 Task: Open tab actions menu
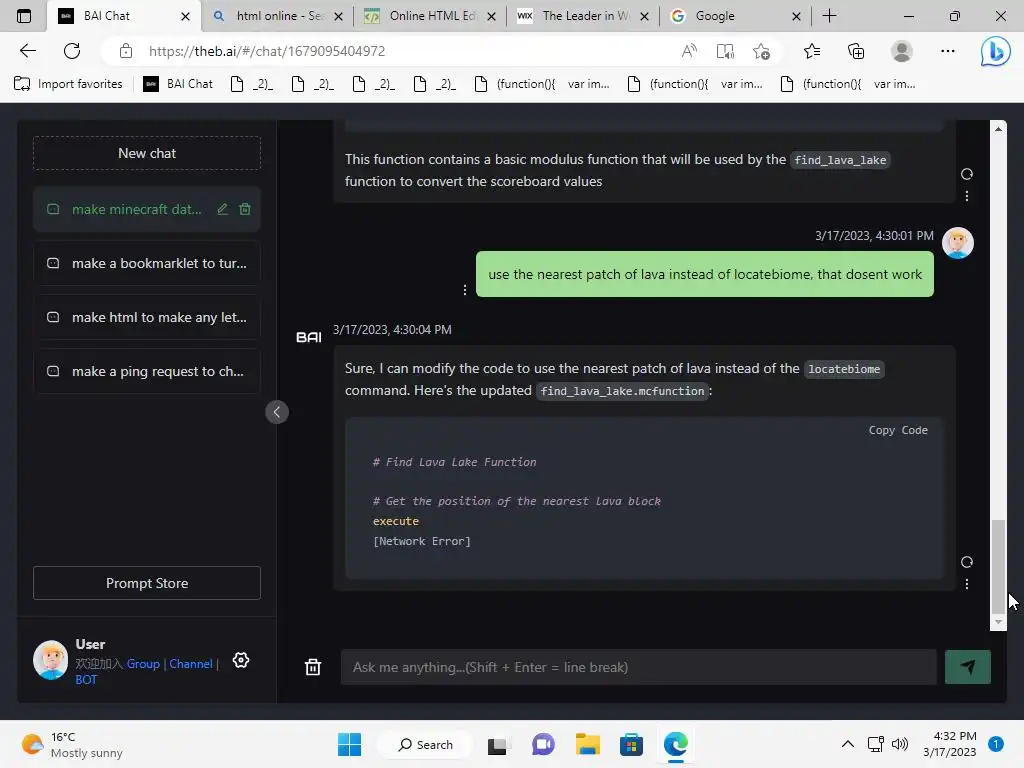point(24,16)
